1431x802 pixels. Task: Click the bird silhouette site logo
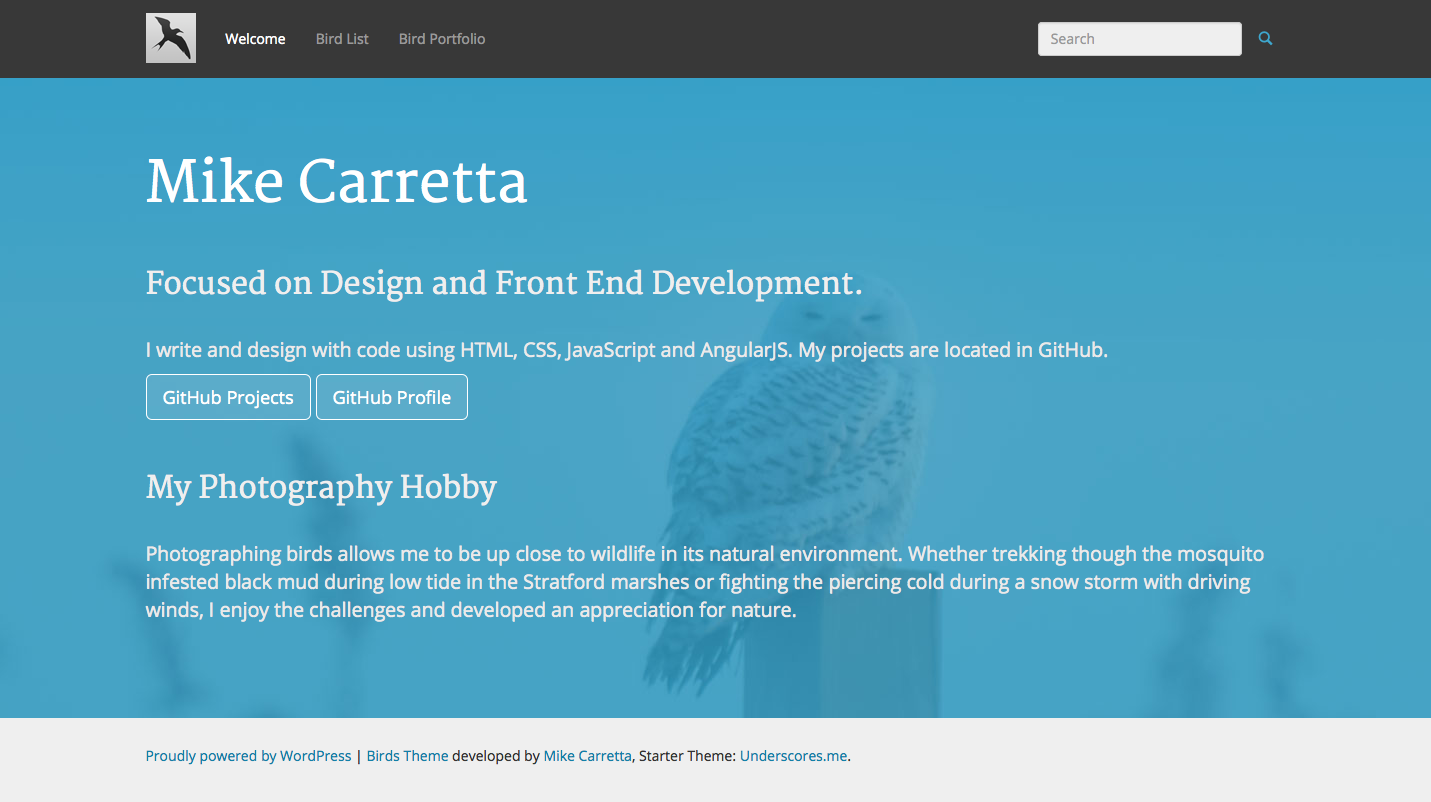[x=171, y=38]
